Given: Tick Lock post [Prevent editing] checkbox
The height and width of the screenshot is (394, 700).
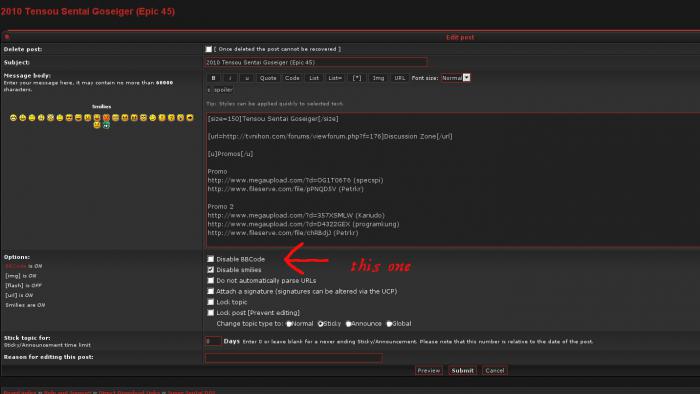Looking at the screenshot, I should click(x=211, y=312).
